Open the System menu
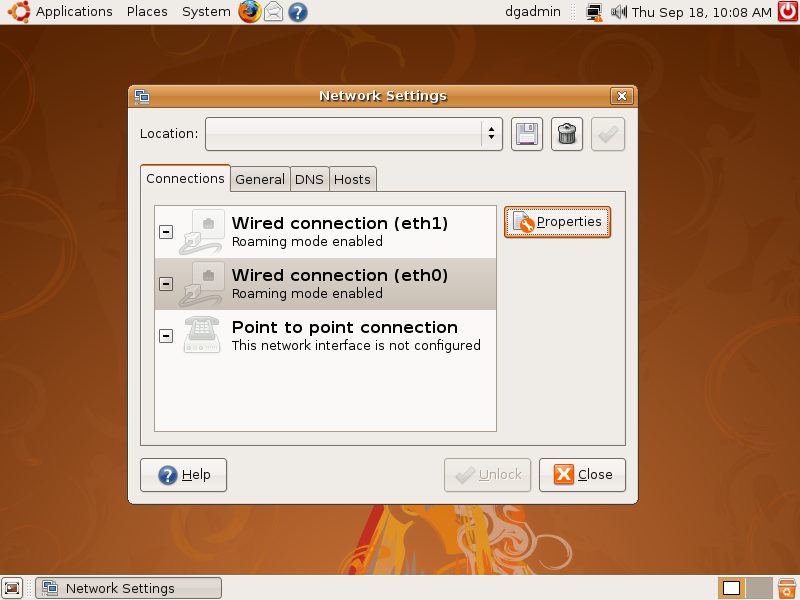 (206, 11)
